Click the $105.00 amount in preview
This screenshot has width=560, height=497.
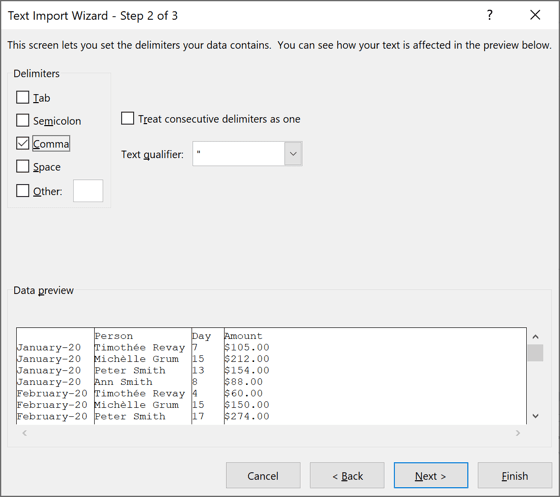click(247, 347)
